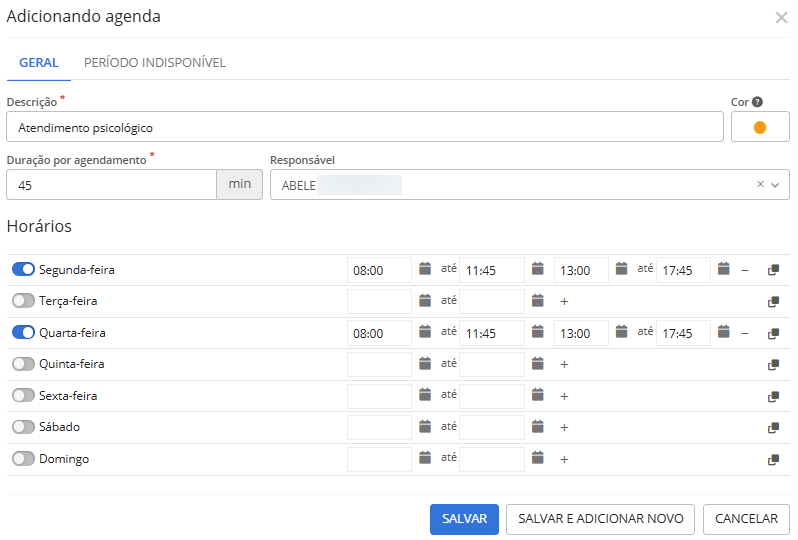Image resolution: width=798 pixels, height=540 pixels.
Task: Click Quarta-feira 17:45 end time field
Action: click(x=683, y=333)
